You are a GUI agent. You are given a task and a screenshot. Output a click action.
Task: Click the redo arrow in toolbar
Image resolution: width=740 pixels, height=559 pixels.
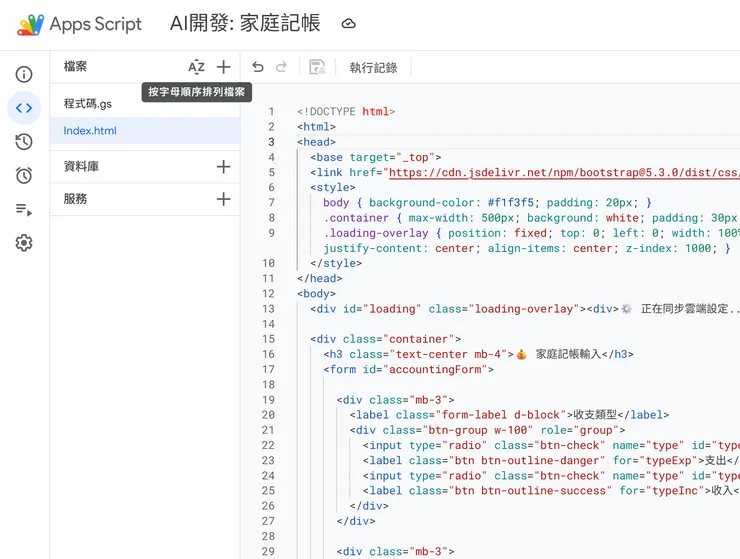click(281, 68)
